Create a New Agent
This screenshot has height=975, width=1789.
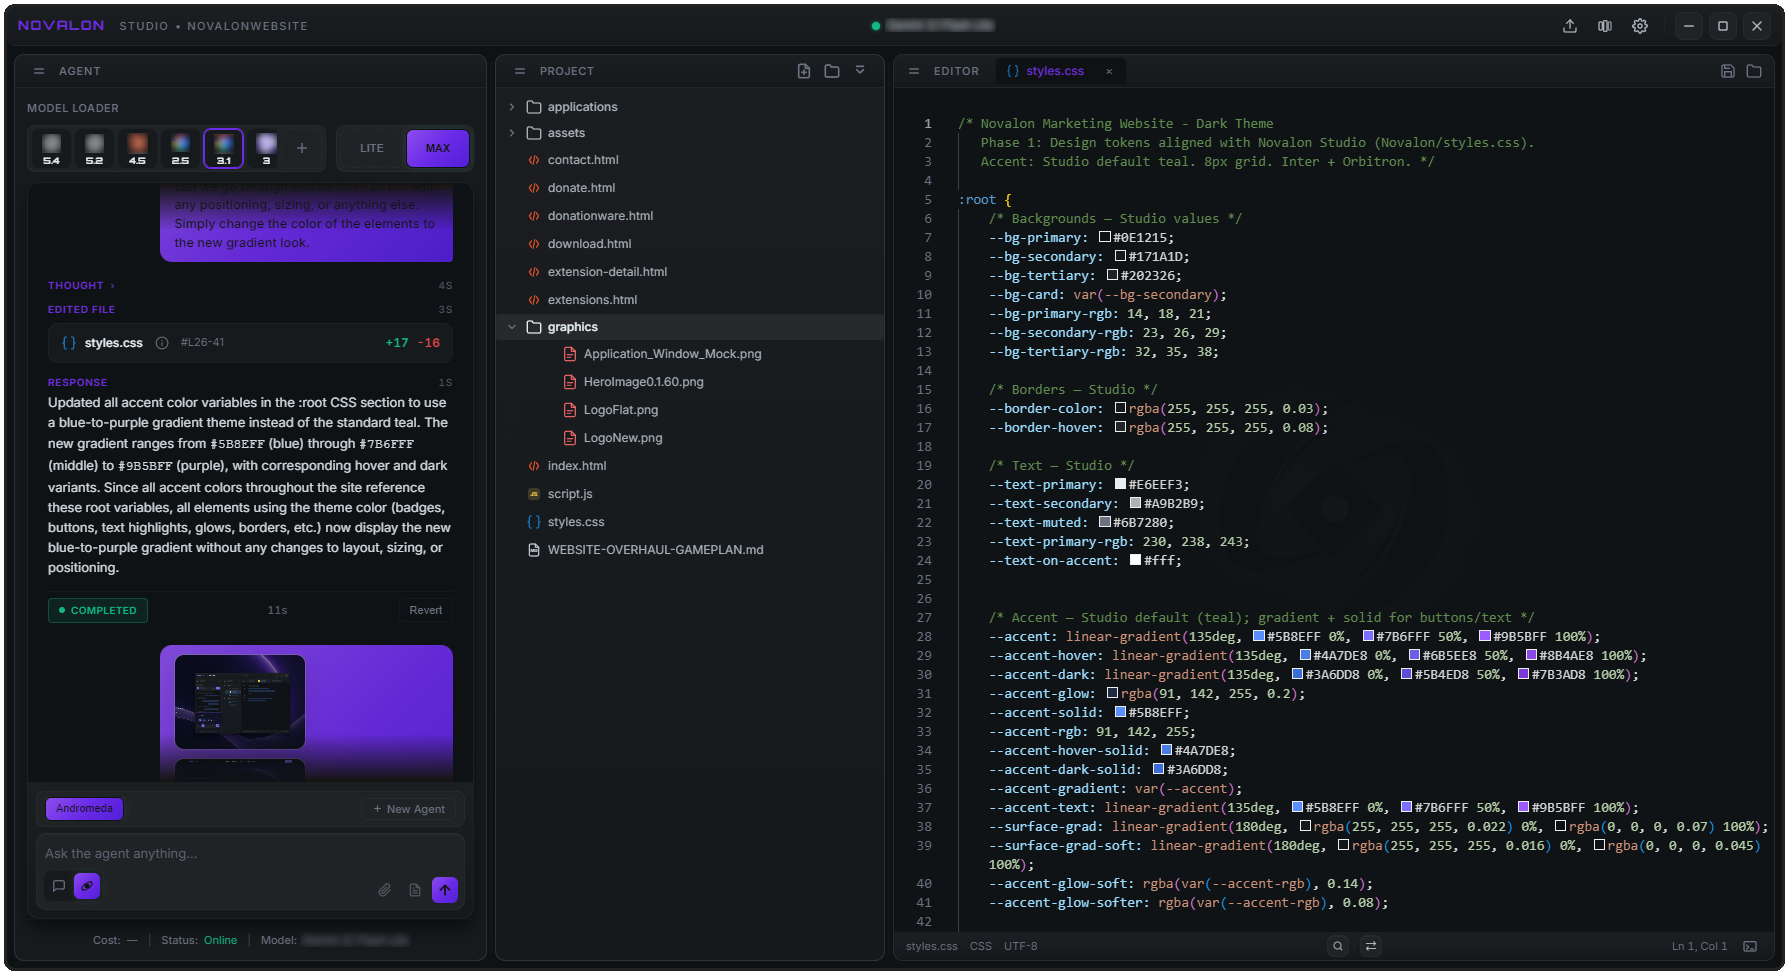click(x=409, y=809)
